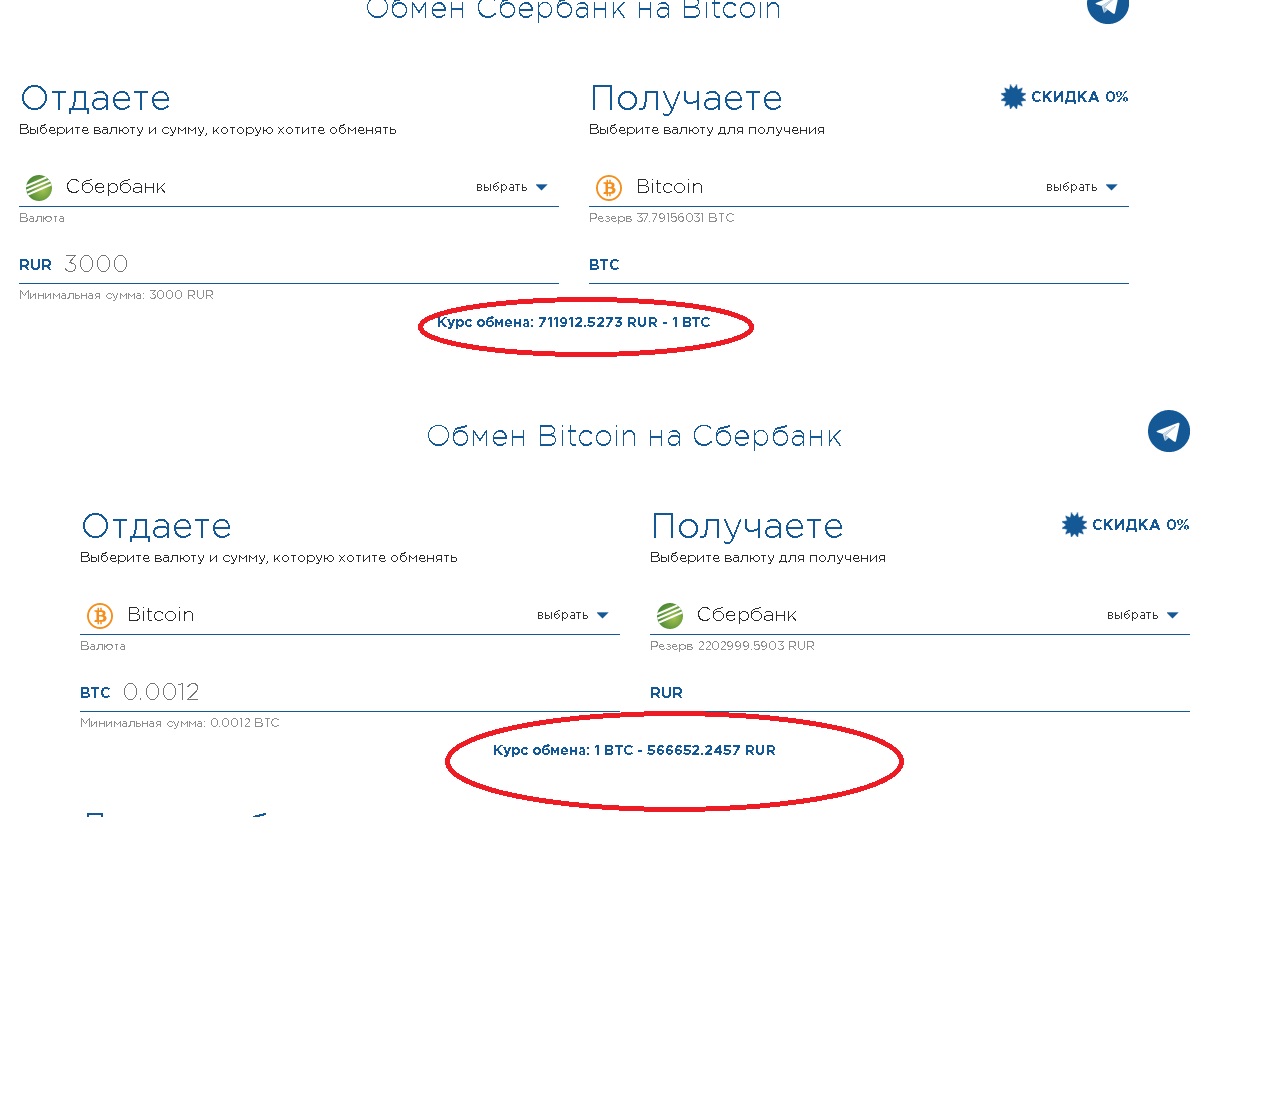The height and width of the screenshot is (1106, 1280).
Task: Click the discount star badge in the Sberbank-to-Bitcoin form
Action: [x=1013, y=97]
